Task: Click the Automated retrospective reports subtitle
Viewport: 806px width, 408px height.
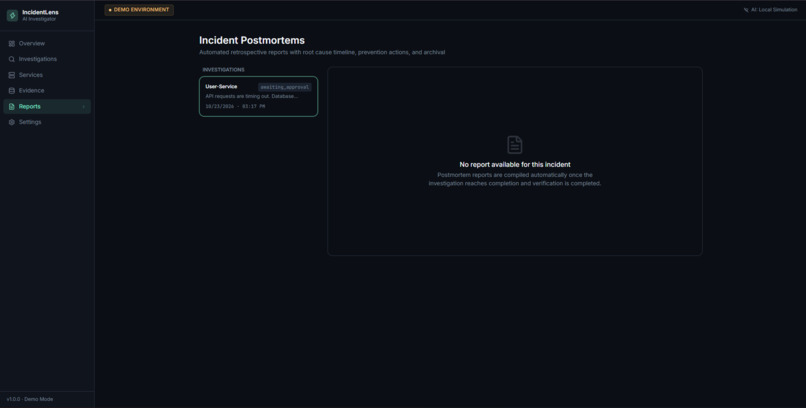Action: (322, 52)
